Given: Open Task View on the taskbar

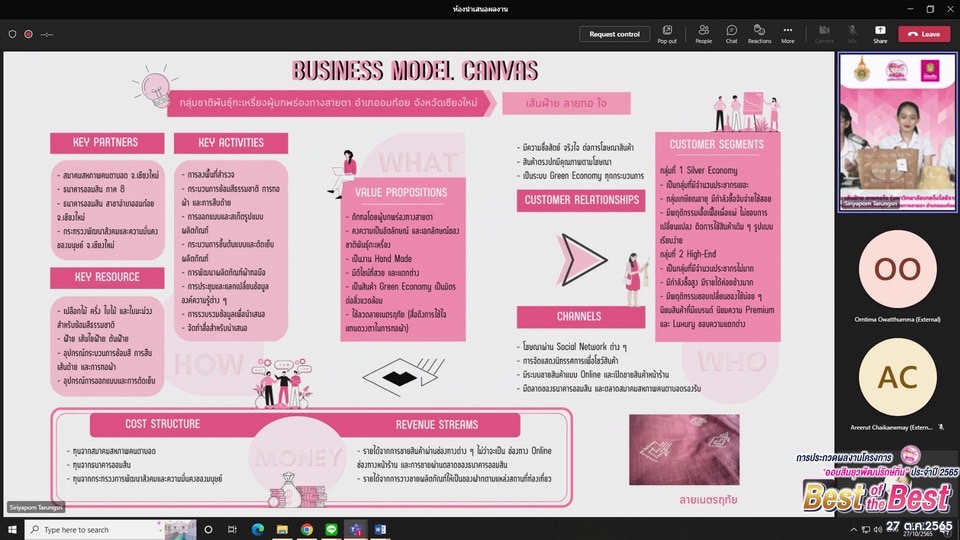Looking at the screenshot, I should pyautogui.click(x=233, y=529).
